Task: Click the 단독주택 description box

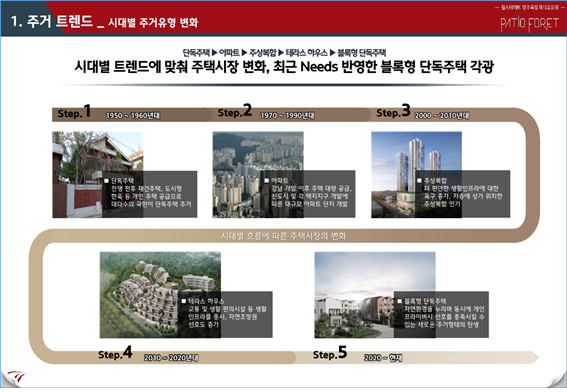Action: pyautogui.click(x=150, y=194)
